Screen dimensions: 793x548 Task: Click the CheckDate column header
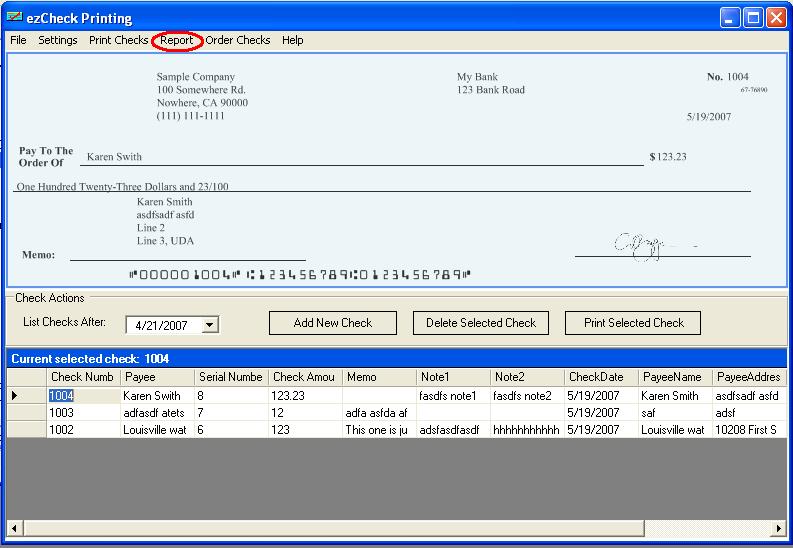point(600,377)
